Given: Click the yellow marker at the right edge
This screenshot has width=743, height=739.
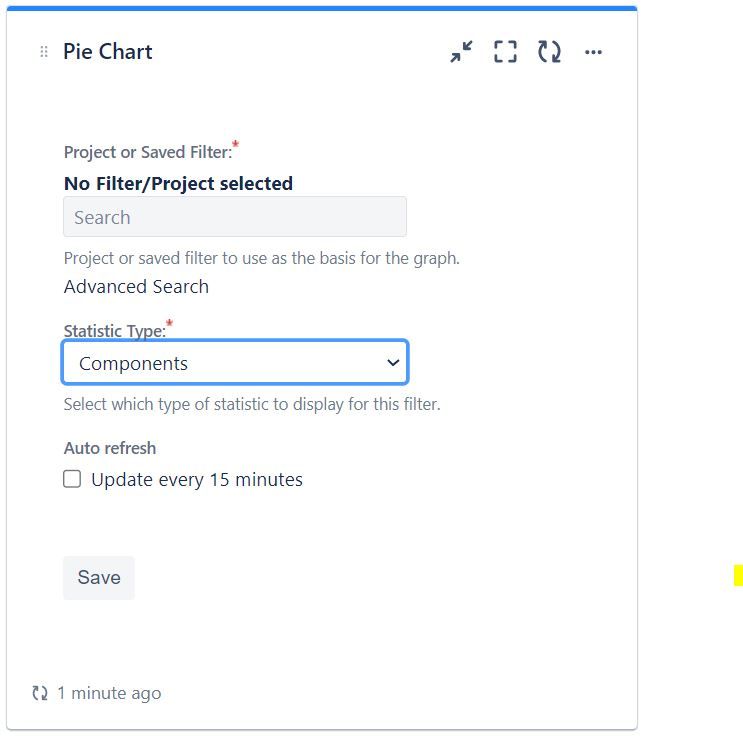Looking at the screenshot, I should pos(738,575).
